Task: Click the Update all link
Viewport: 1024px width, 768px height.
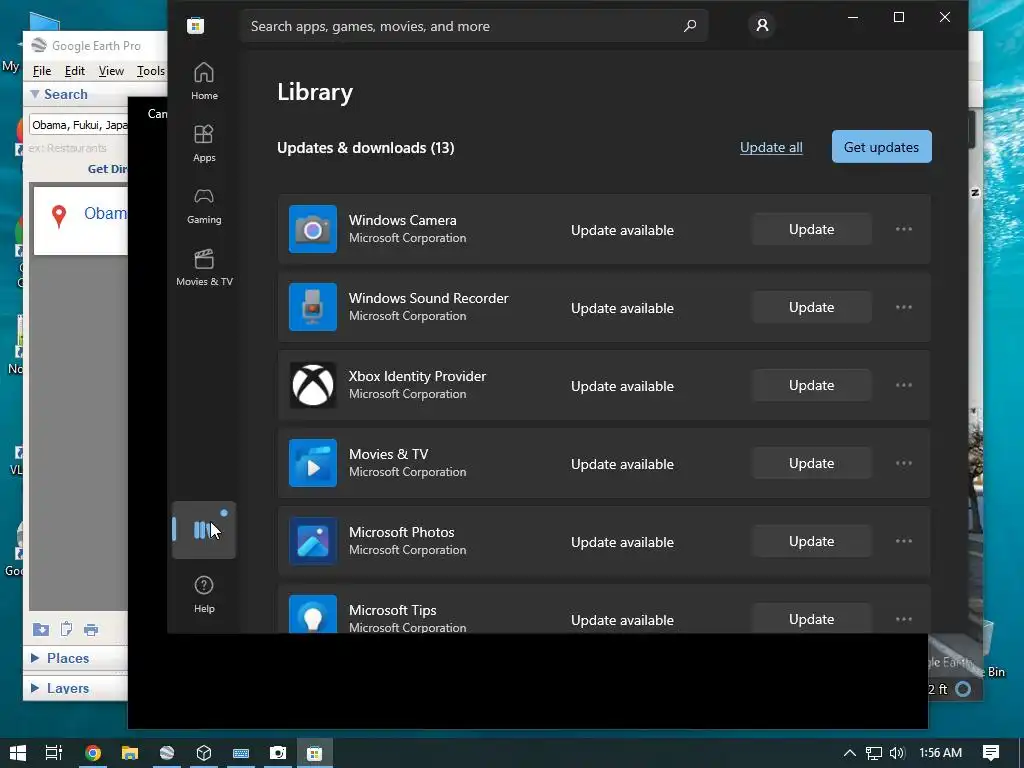Action: click(771, 148)
